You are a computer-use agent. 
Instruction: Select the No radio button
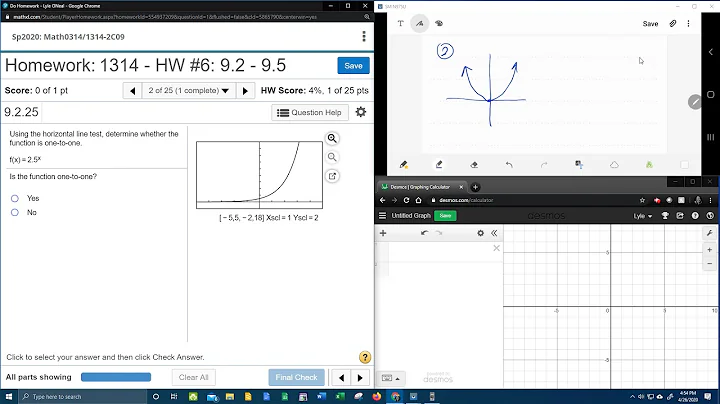point(15,213)
